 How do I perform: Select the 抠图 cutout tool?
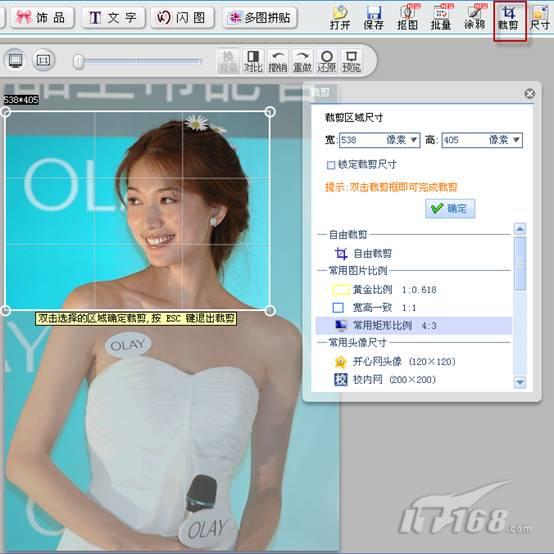[407, 19]
